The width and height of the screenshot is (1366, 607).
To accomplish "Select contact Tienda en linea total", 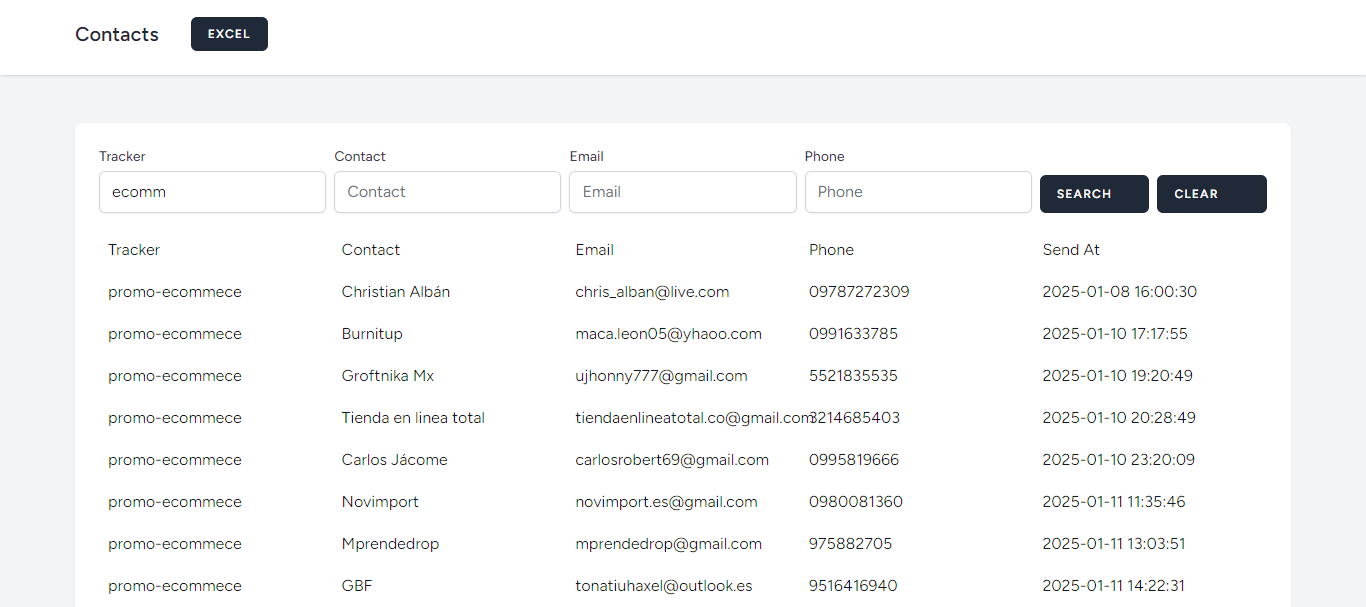I will tap(413, 418).
